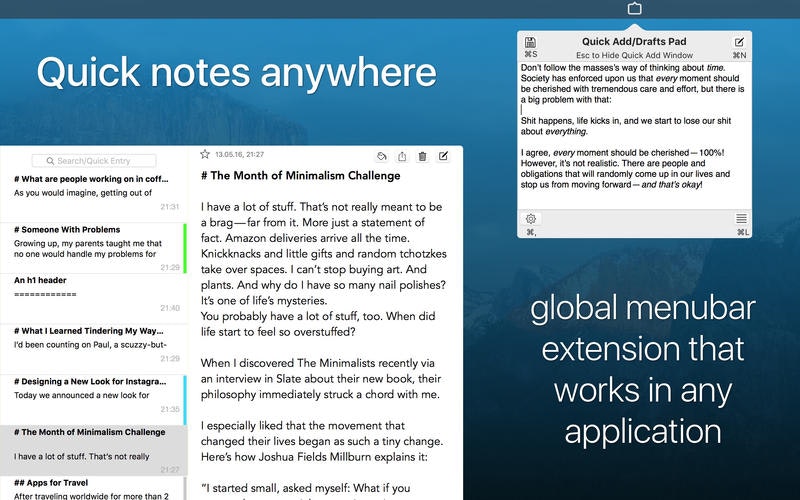Click the note date "13.05.16, 21:27"

tap(239, 154)
